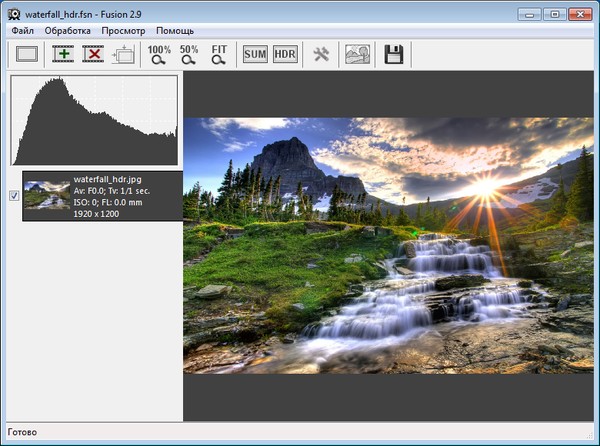This screenshot has width=600, height=446.
Task: Open the Обработка menu
Action: pyautogui.click(x=67, y=31)
